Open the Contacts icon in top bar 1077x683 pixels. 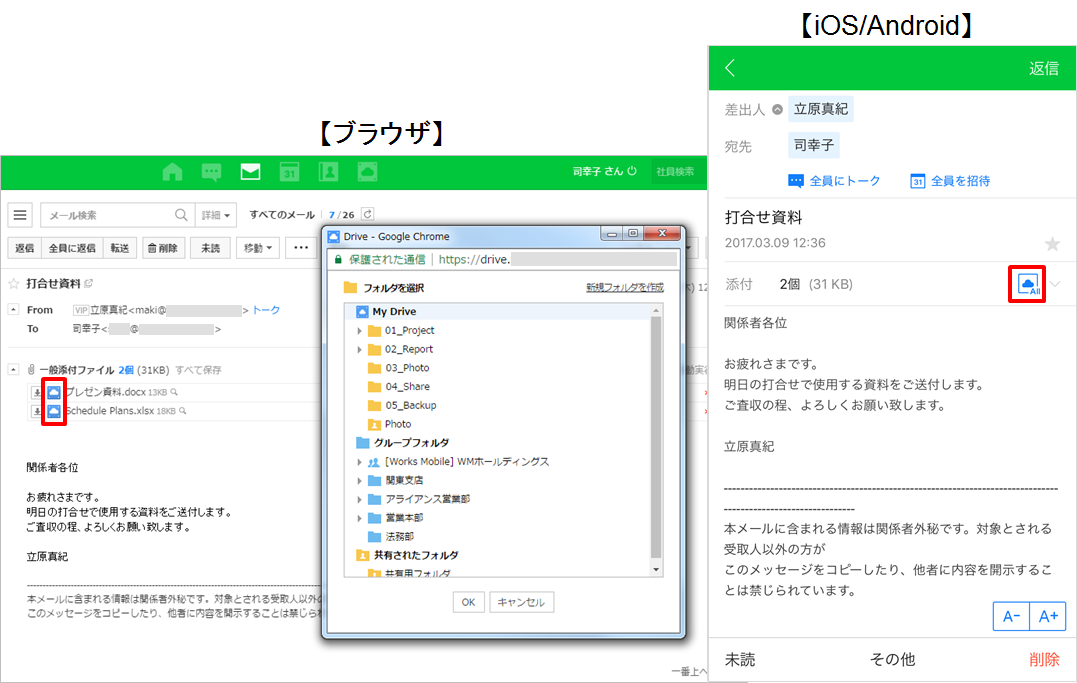[x=328, y=172]
